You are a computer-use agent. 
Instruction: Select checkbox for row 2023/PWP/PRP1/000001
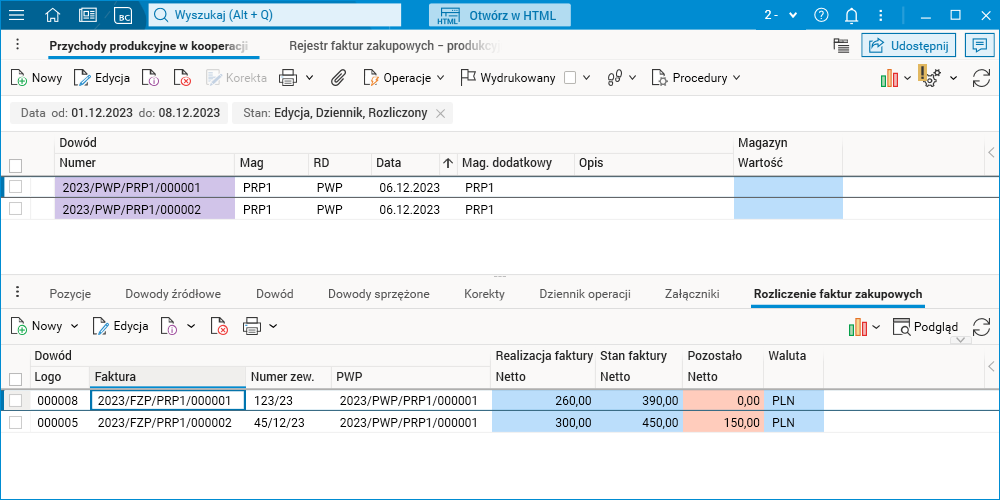15,187
